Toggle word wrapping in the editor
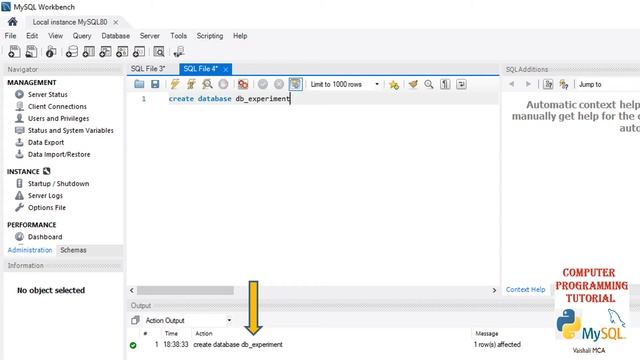Viewport: 640px width, 360px height. [461, 84]
